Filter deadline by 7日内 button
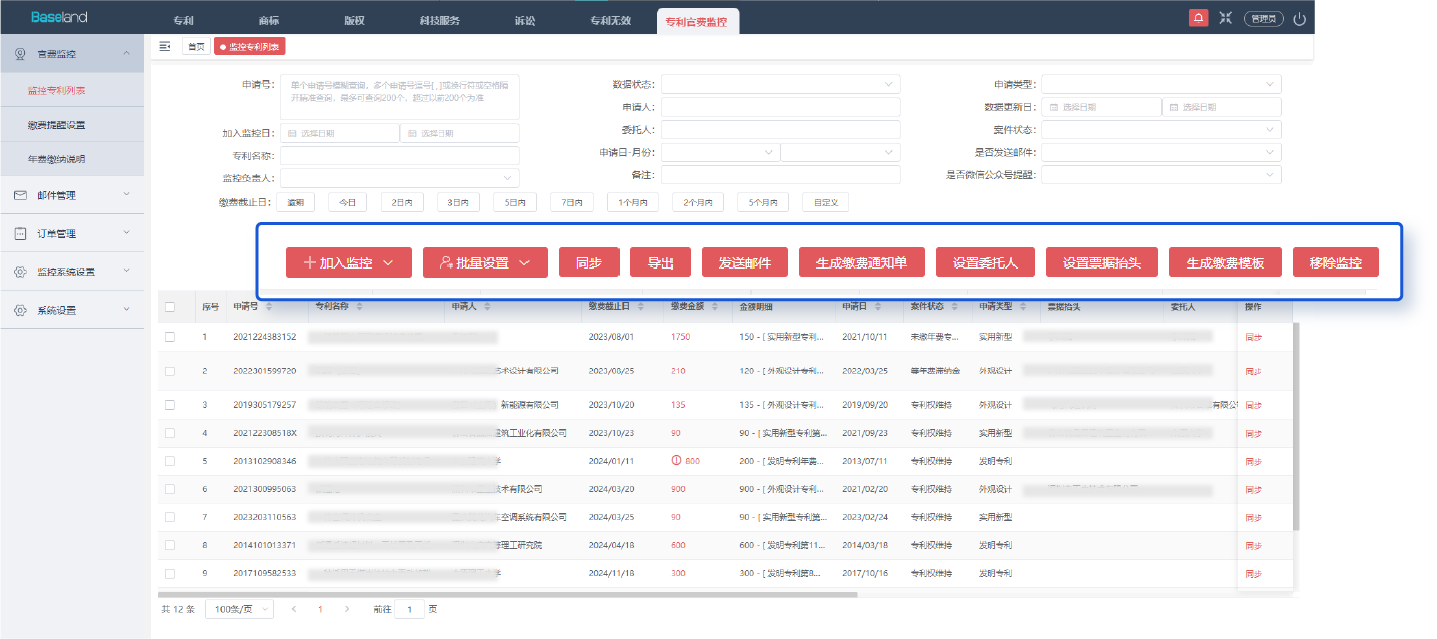The image size is (1437, 639). pyautogui.click(x=571, y=202)
